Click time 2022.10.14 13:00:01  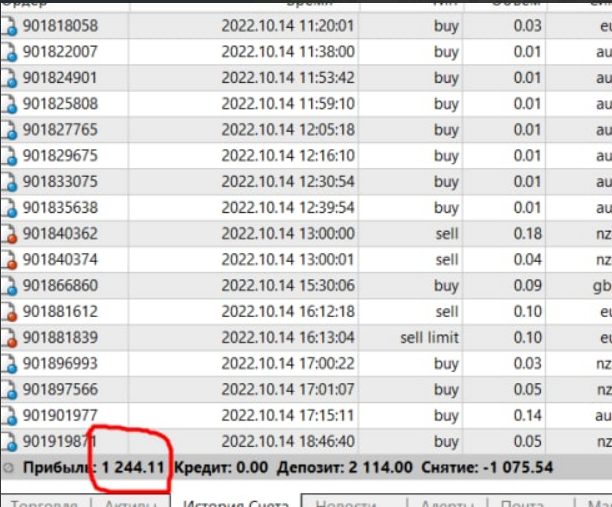tap(288, 260)
